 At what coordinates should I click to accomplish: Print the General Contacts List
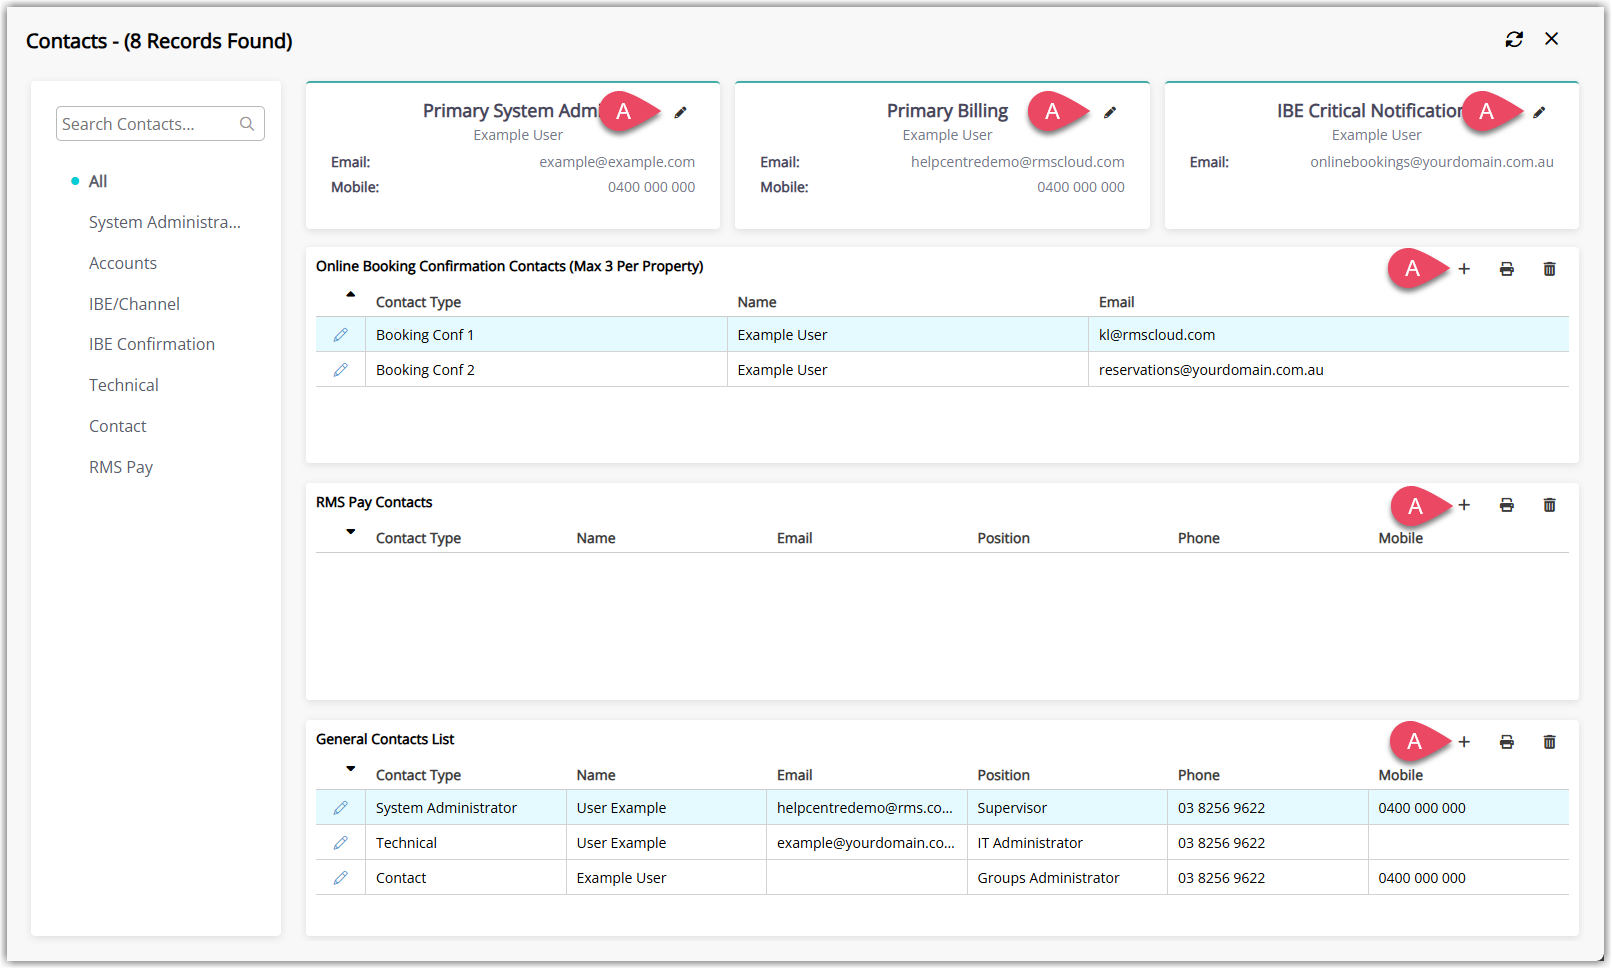pyautogui.click(x=1506, y=742)
